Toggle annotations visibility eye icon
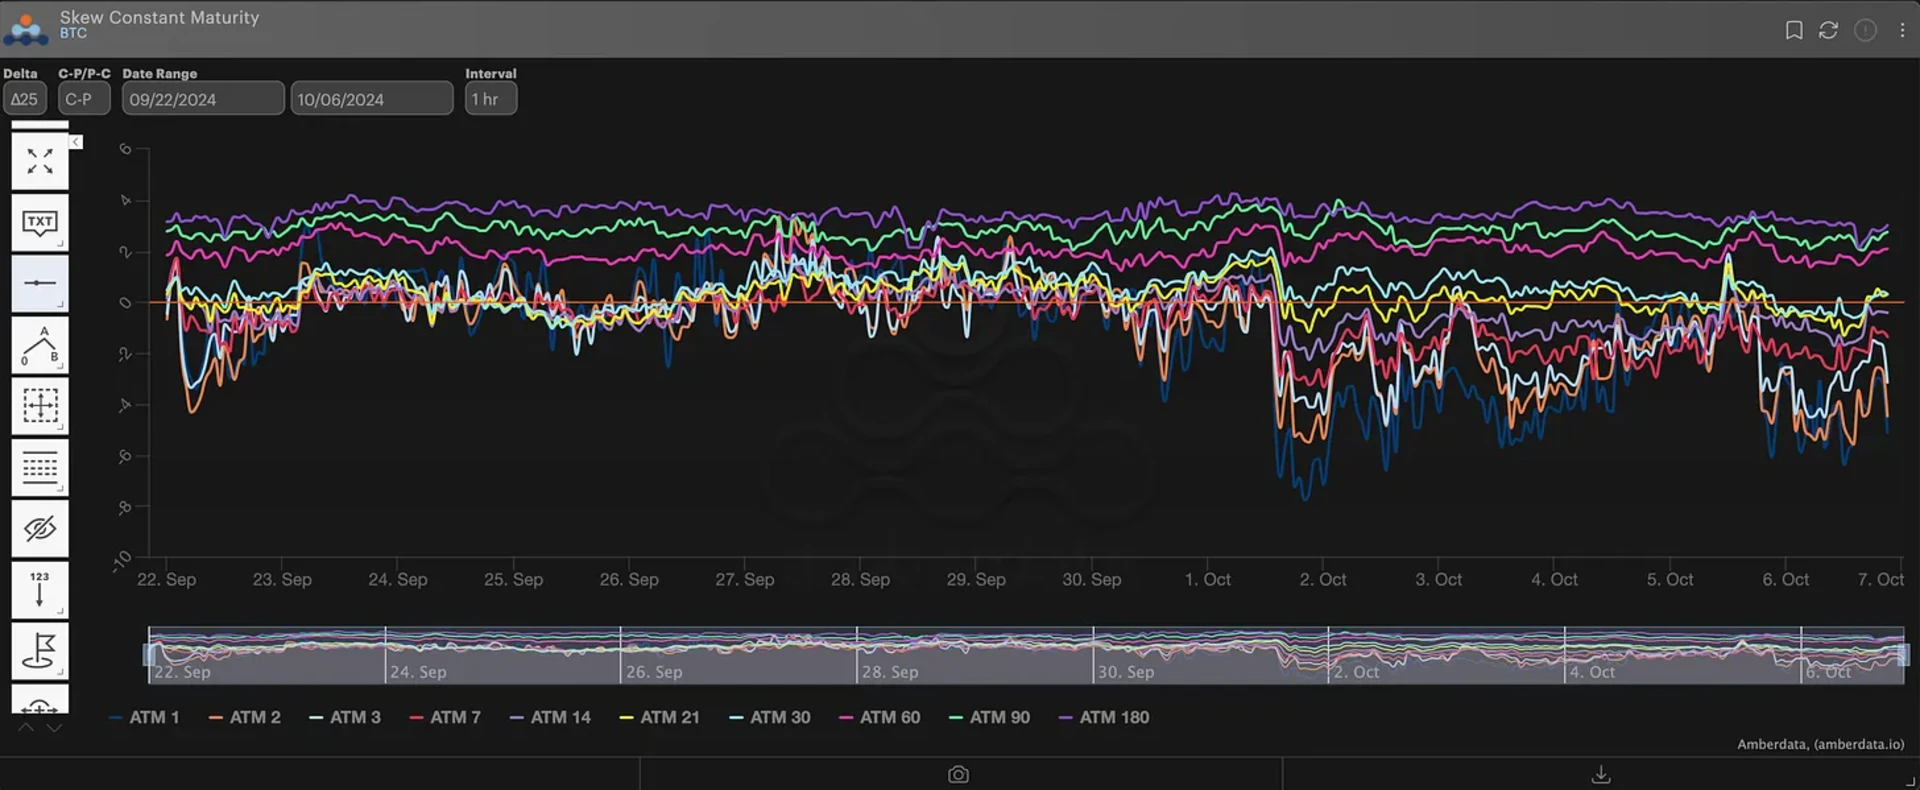 pos(40,529)
